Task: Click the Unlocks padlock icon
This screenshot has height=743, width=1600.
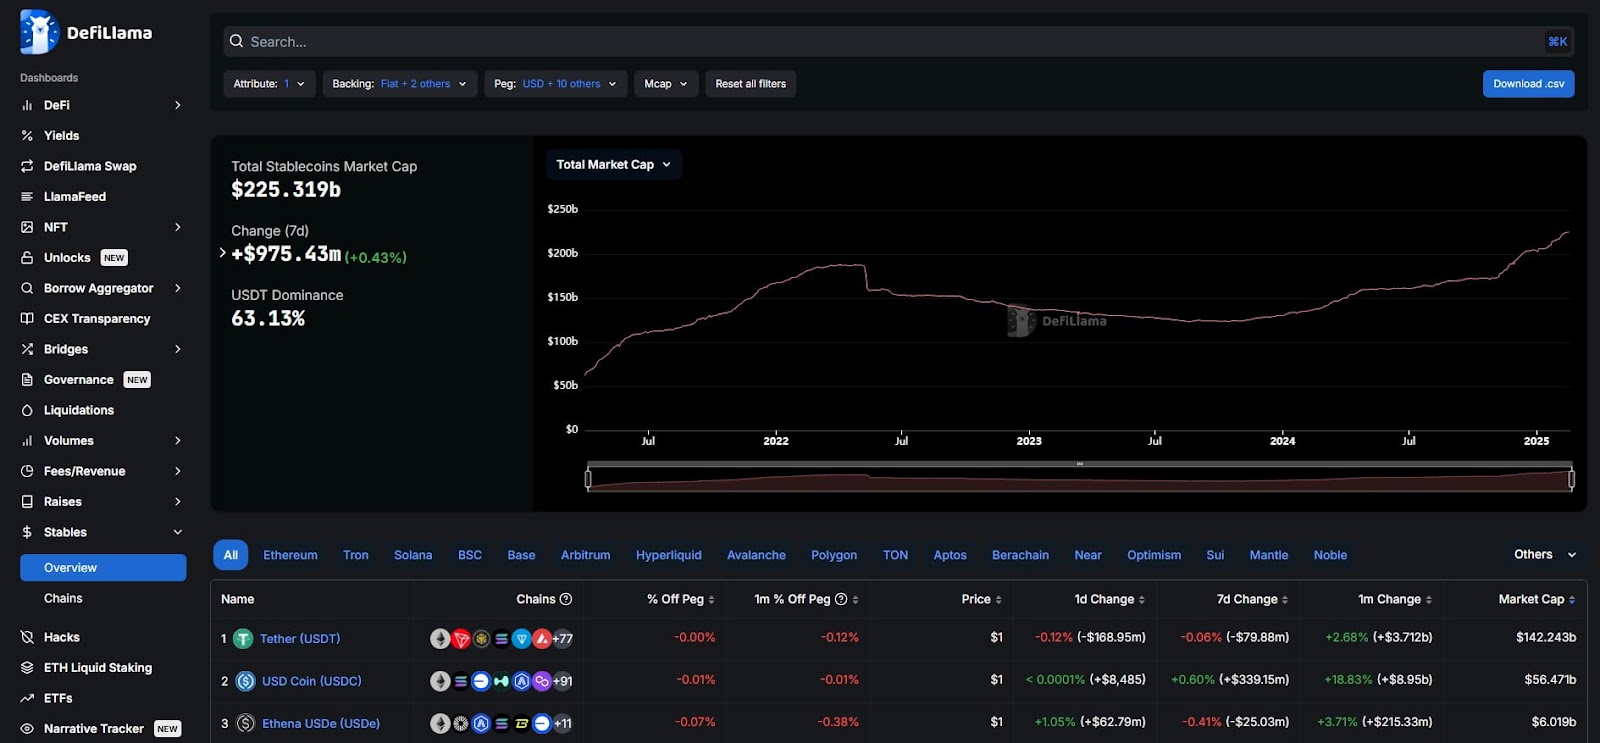Action: point(27,258)
